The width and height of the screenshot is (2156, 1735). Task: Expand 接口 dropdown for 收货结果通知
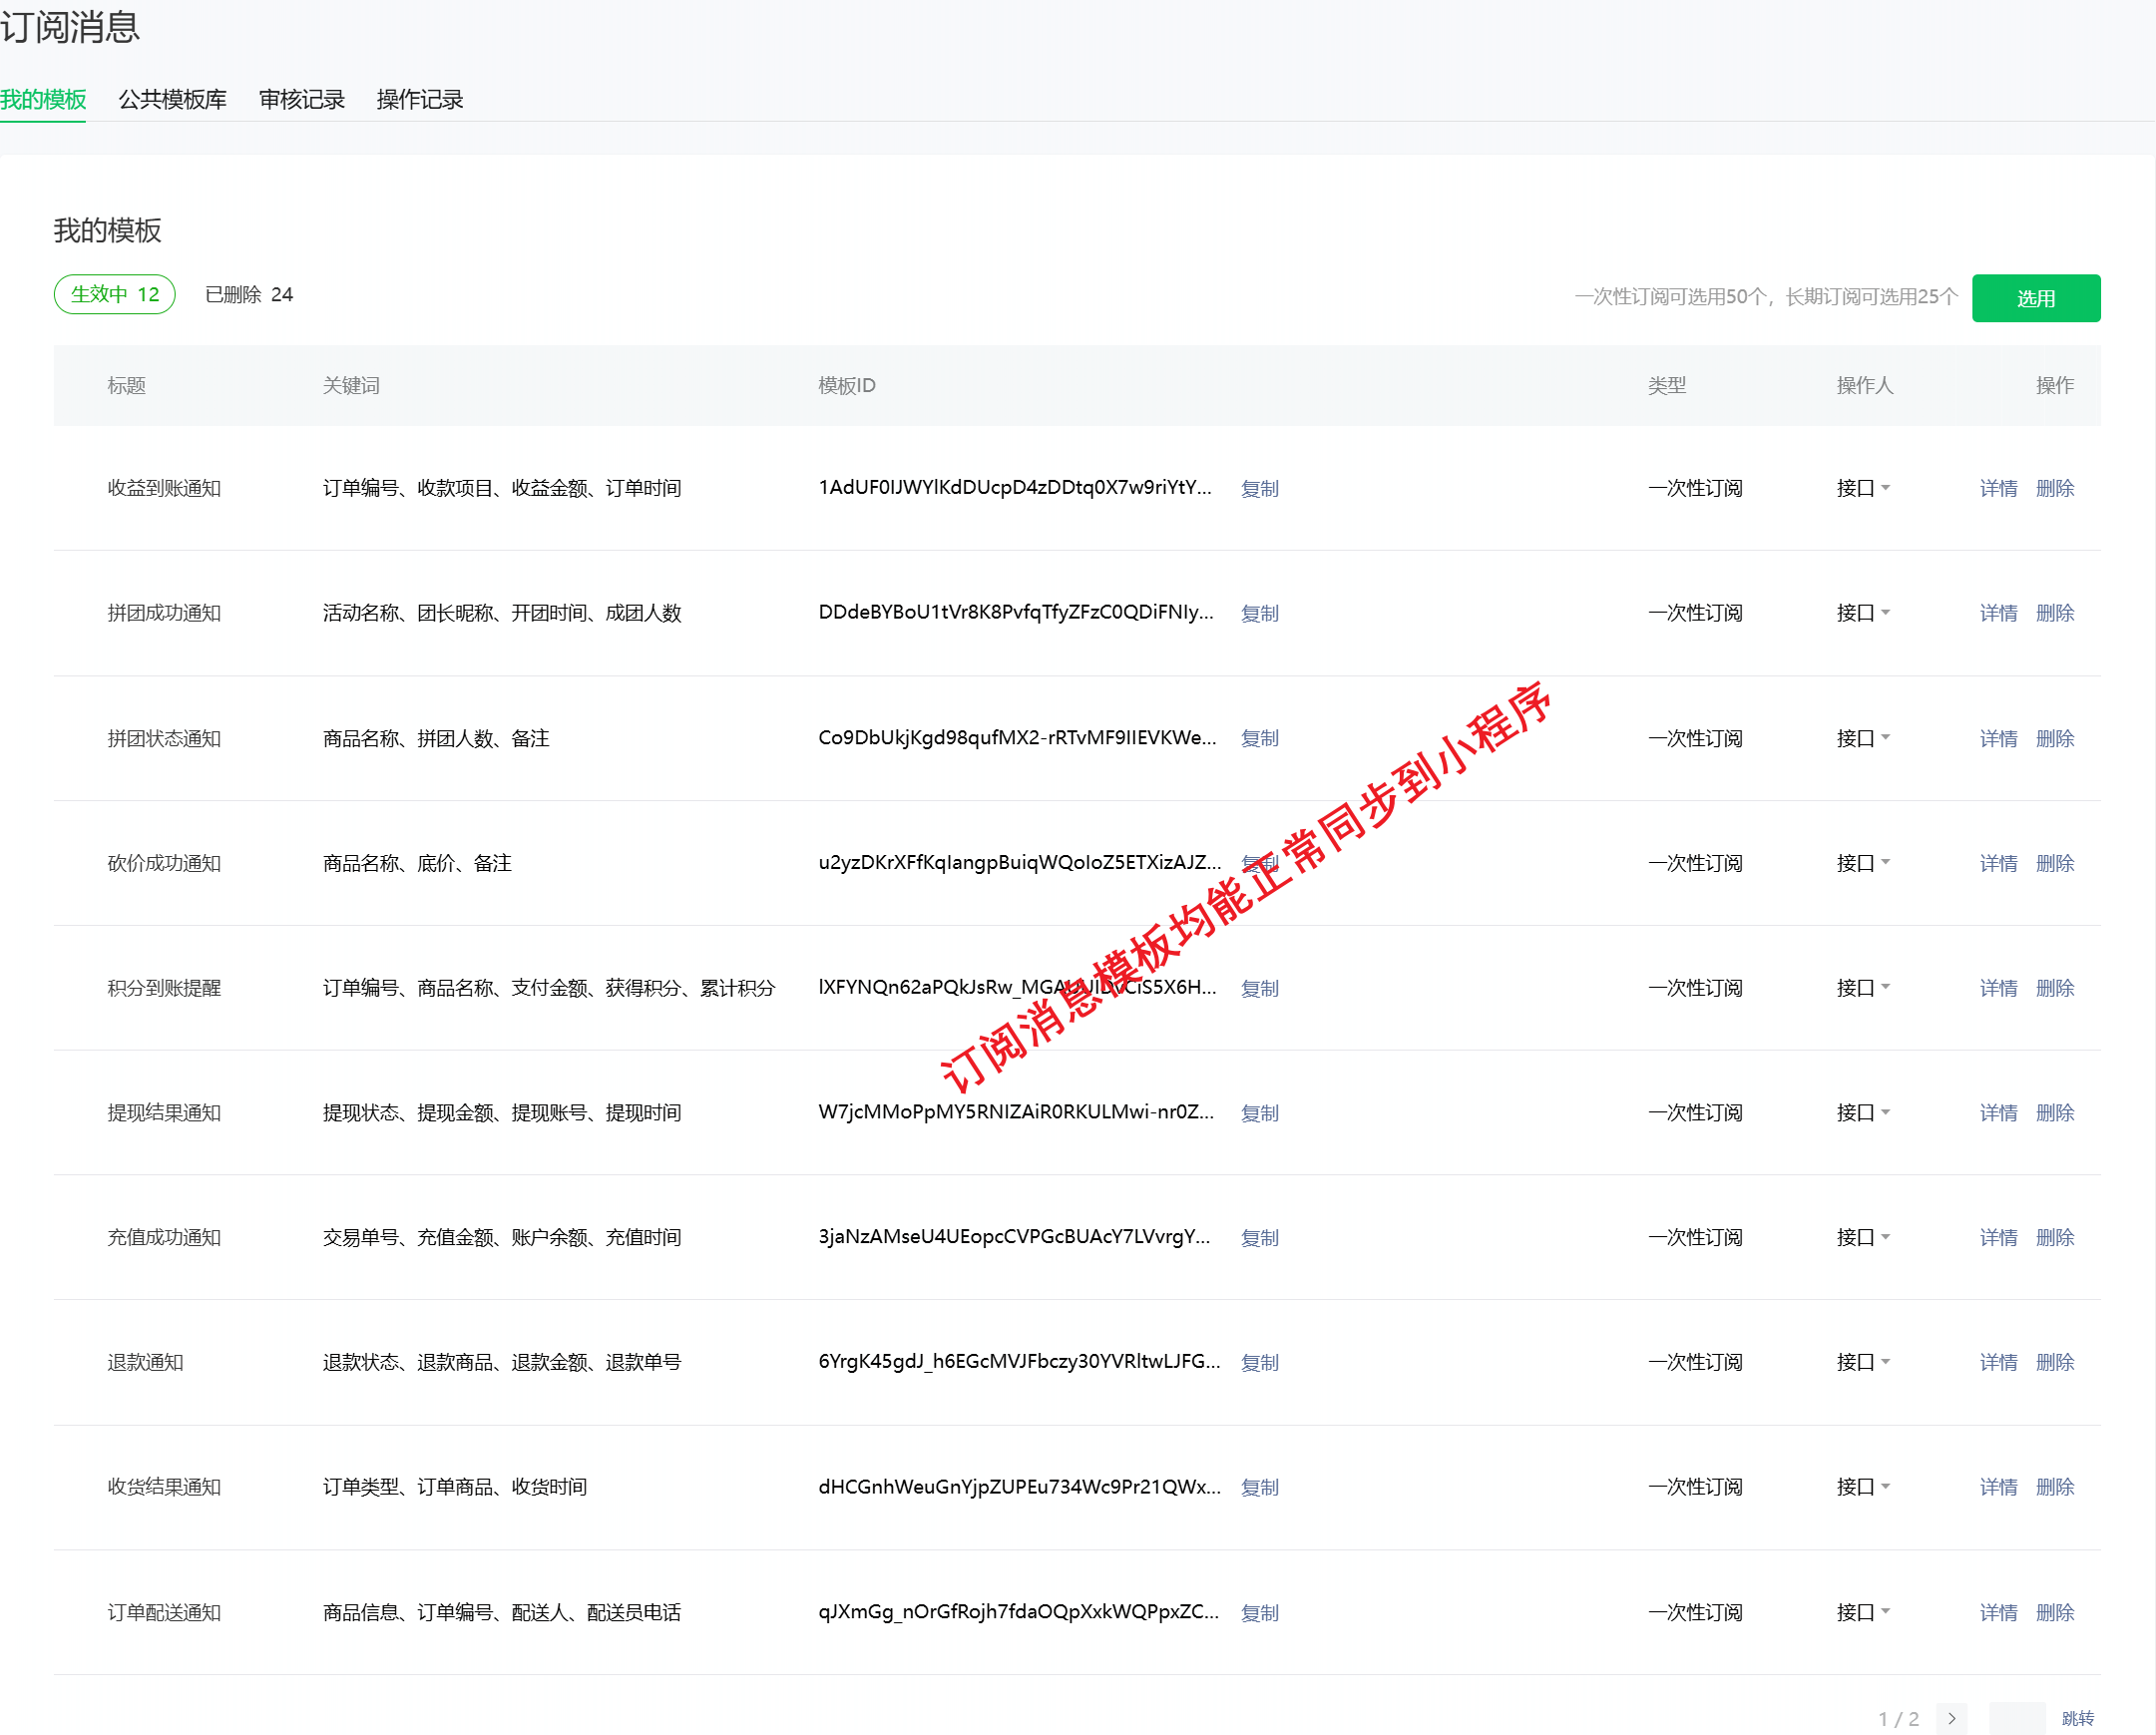click(1863, 1487)
